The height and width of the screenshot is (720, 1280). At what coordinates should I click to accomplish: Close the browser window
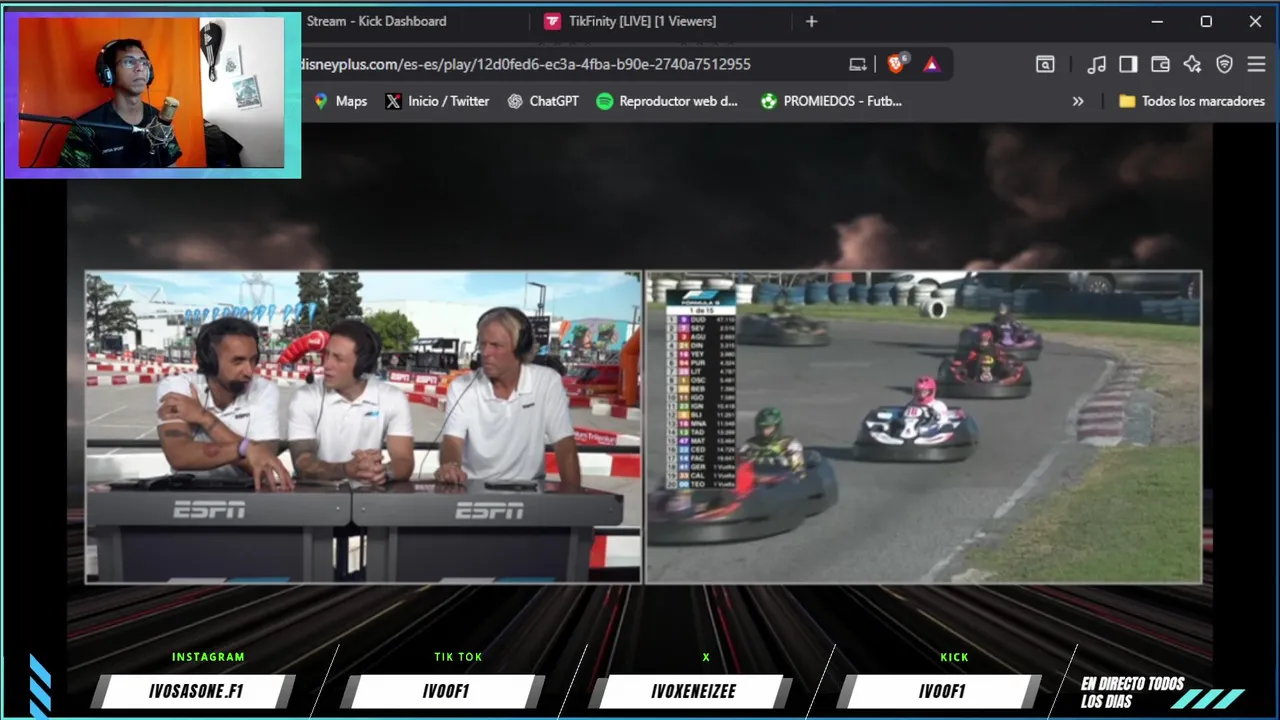tap(1255, 21)
